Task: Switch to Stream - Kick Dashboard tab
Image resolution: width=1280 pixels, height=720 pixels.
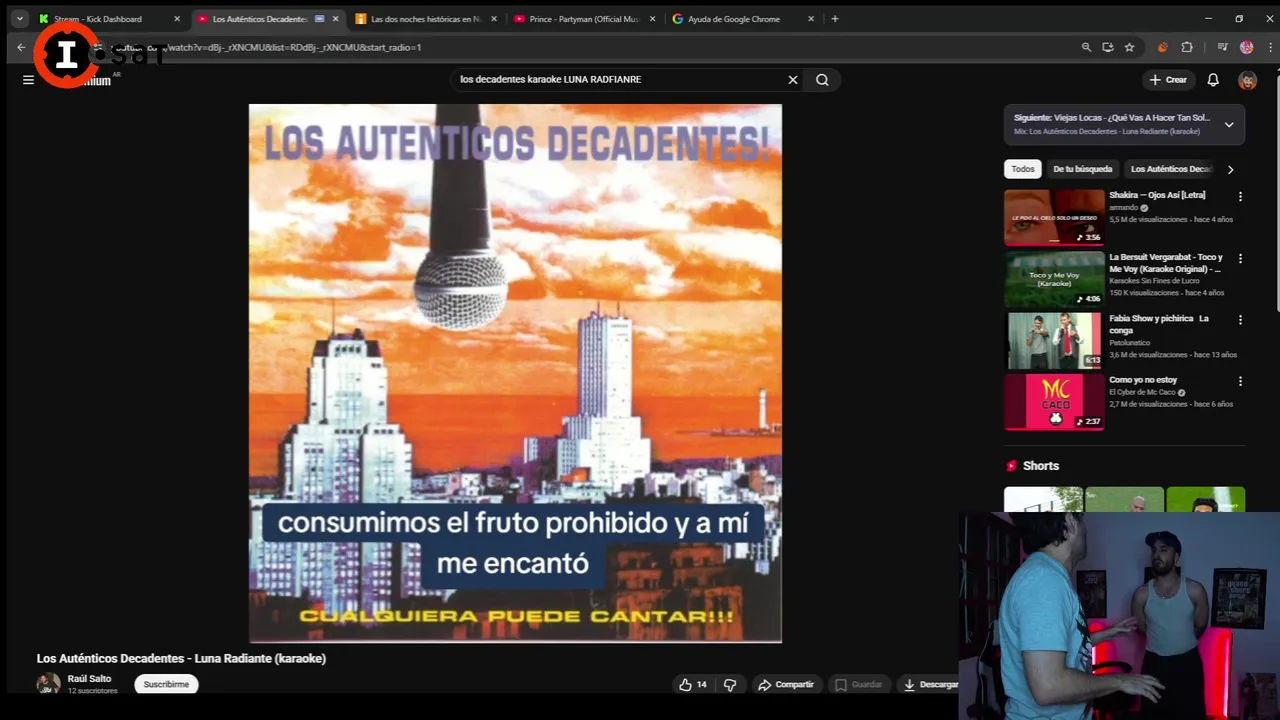Action: pyautogui.click(x=98, y=19)
